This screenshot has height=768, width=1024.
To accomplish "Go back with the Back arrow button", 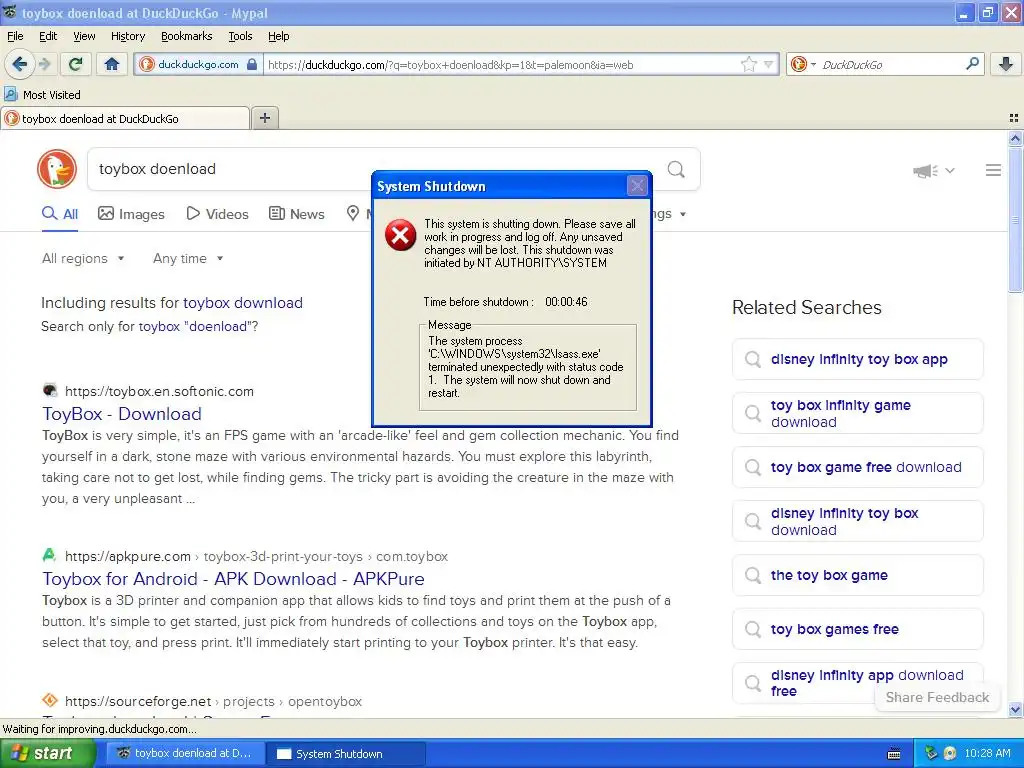I will point(19,64).
